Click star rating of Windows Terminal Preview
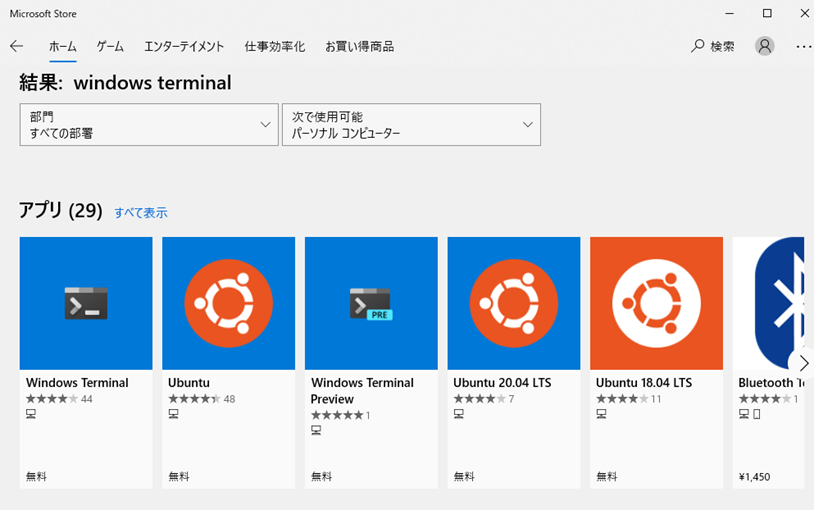Screen dimensions: 814x510 tap(337, 415)
